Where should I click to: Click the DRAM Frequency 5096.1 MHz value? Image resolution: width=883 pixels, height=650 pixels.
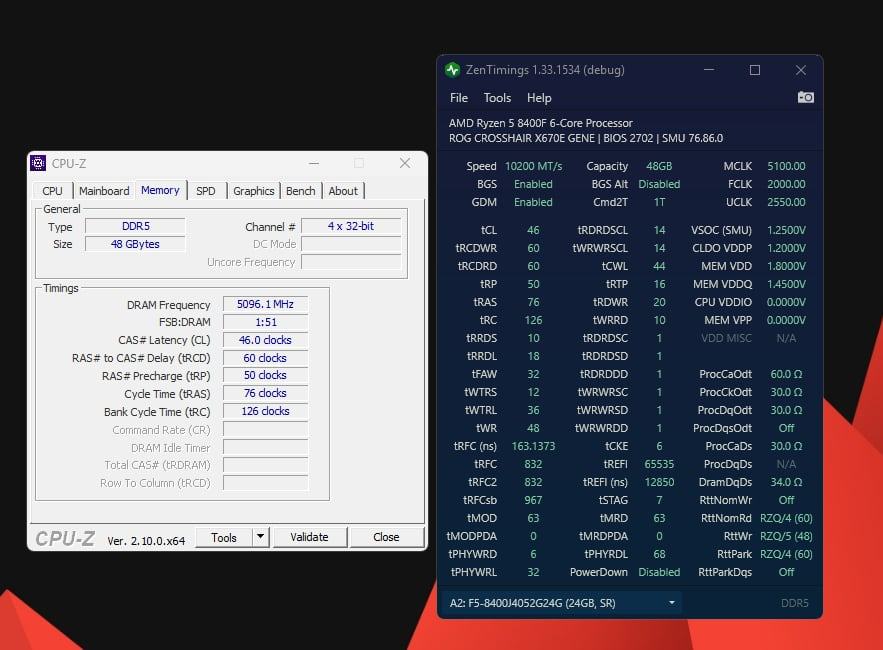tap(265, 304)
